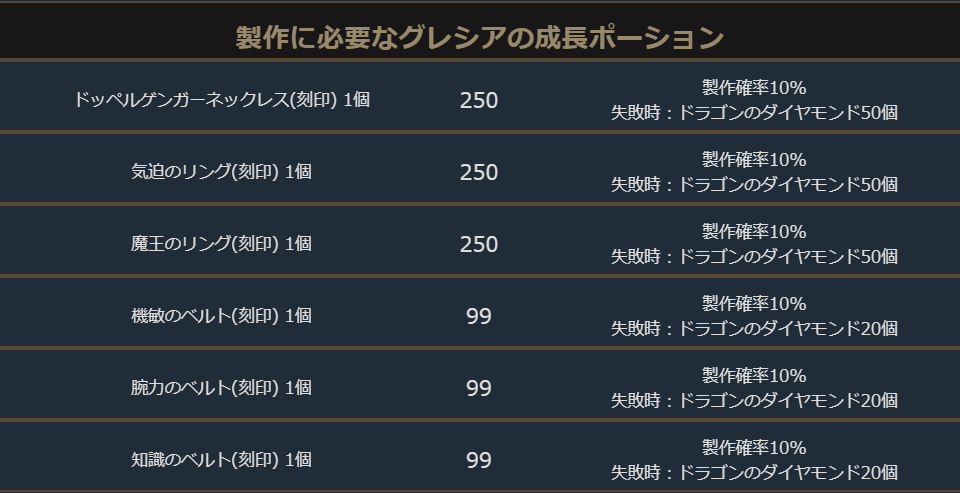Image resolution: width=960 pixels, height=493 pixels.
Task: Select 機敏のベルト(刻印) 1個 item name
Action: point(222,316)
